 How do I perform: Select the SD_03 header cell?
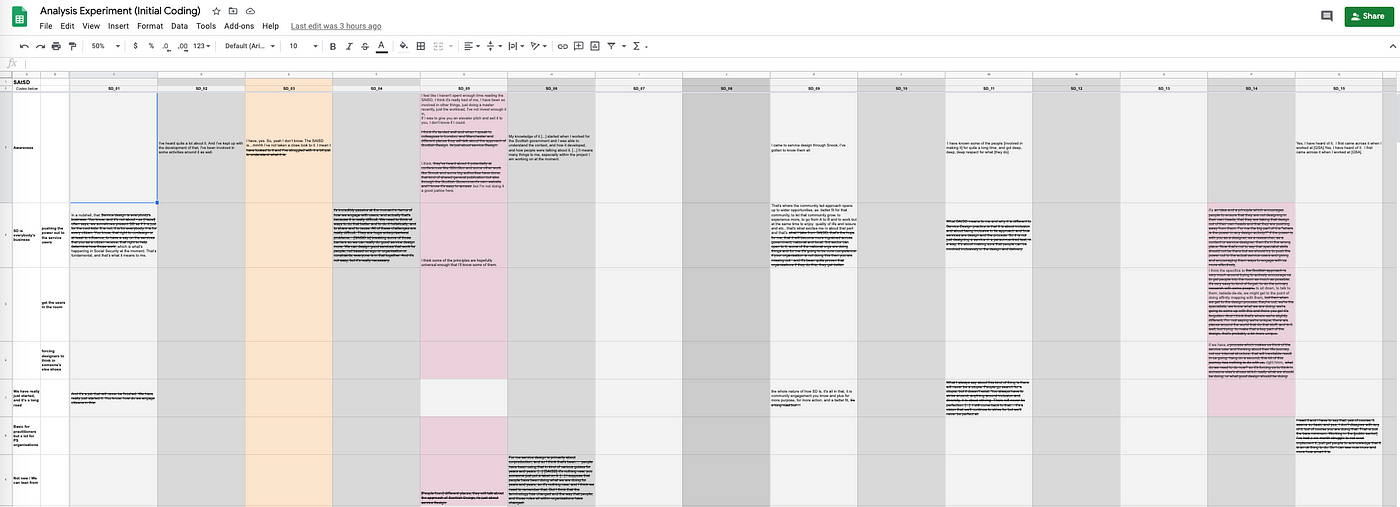click(288, 89)
